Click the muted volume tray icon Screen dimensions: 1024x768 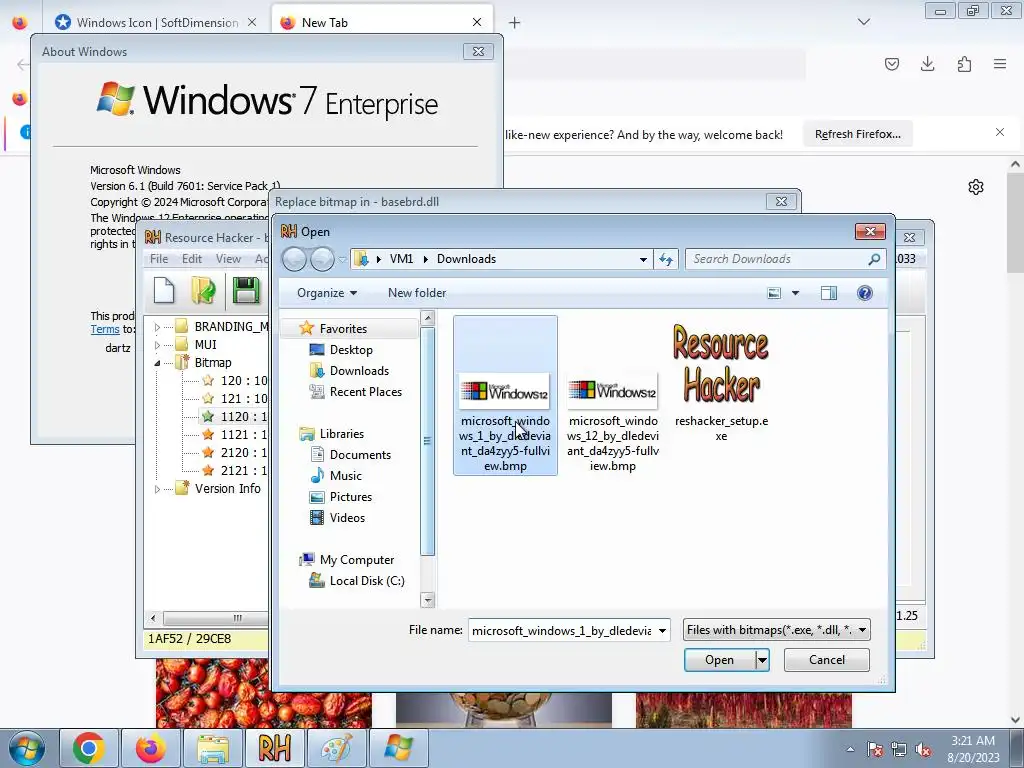[x=923, y=749]
